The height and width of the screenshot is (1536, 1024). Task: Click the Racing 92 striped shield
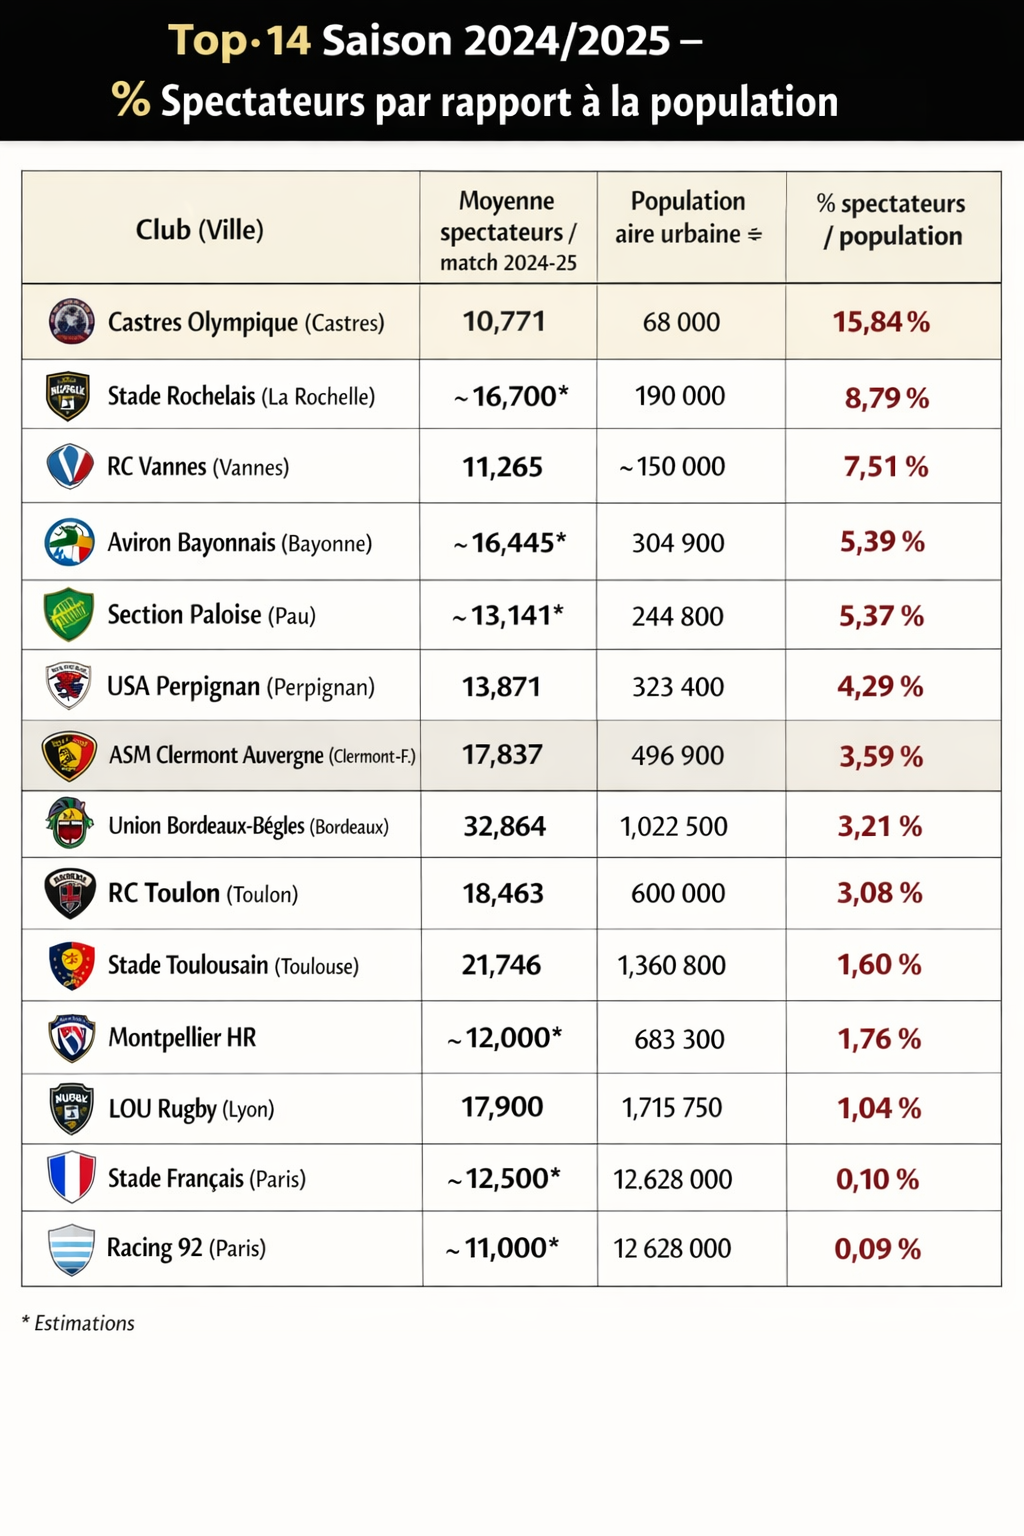point(71,1249)
